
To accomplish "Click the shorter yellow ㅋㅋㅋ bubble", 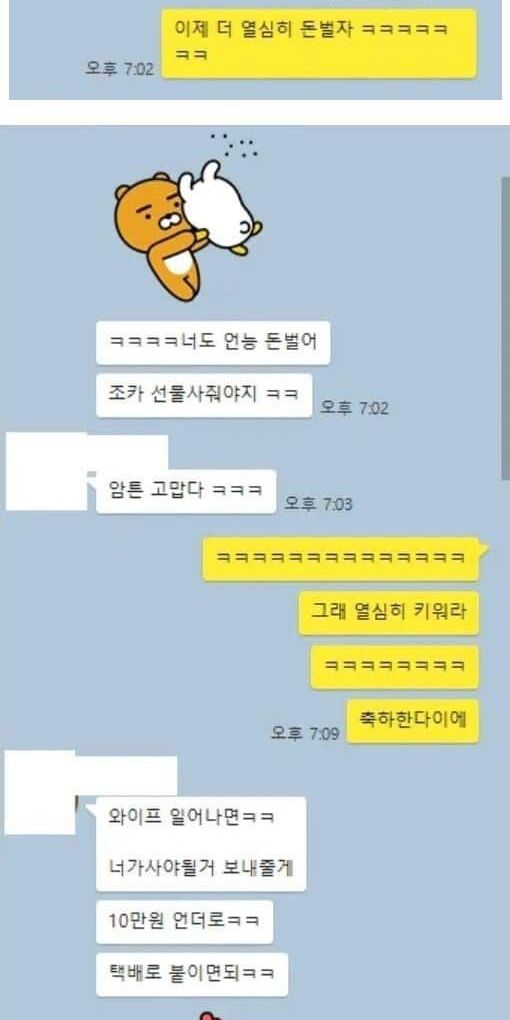I will pyautogui.click(x=394, y=667).
